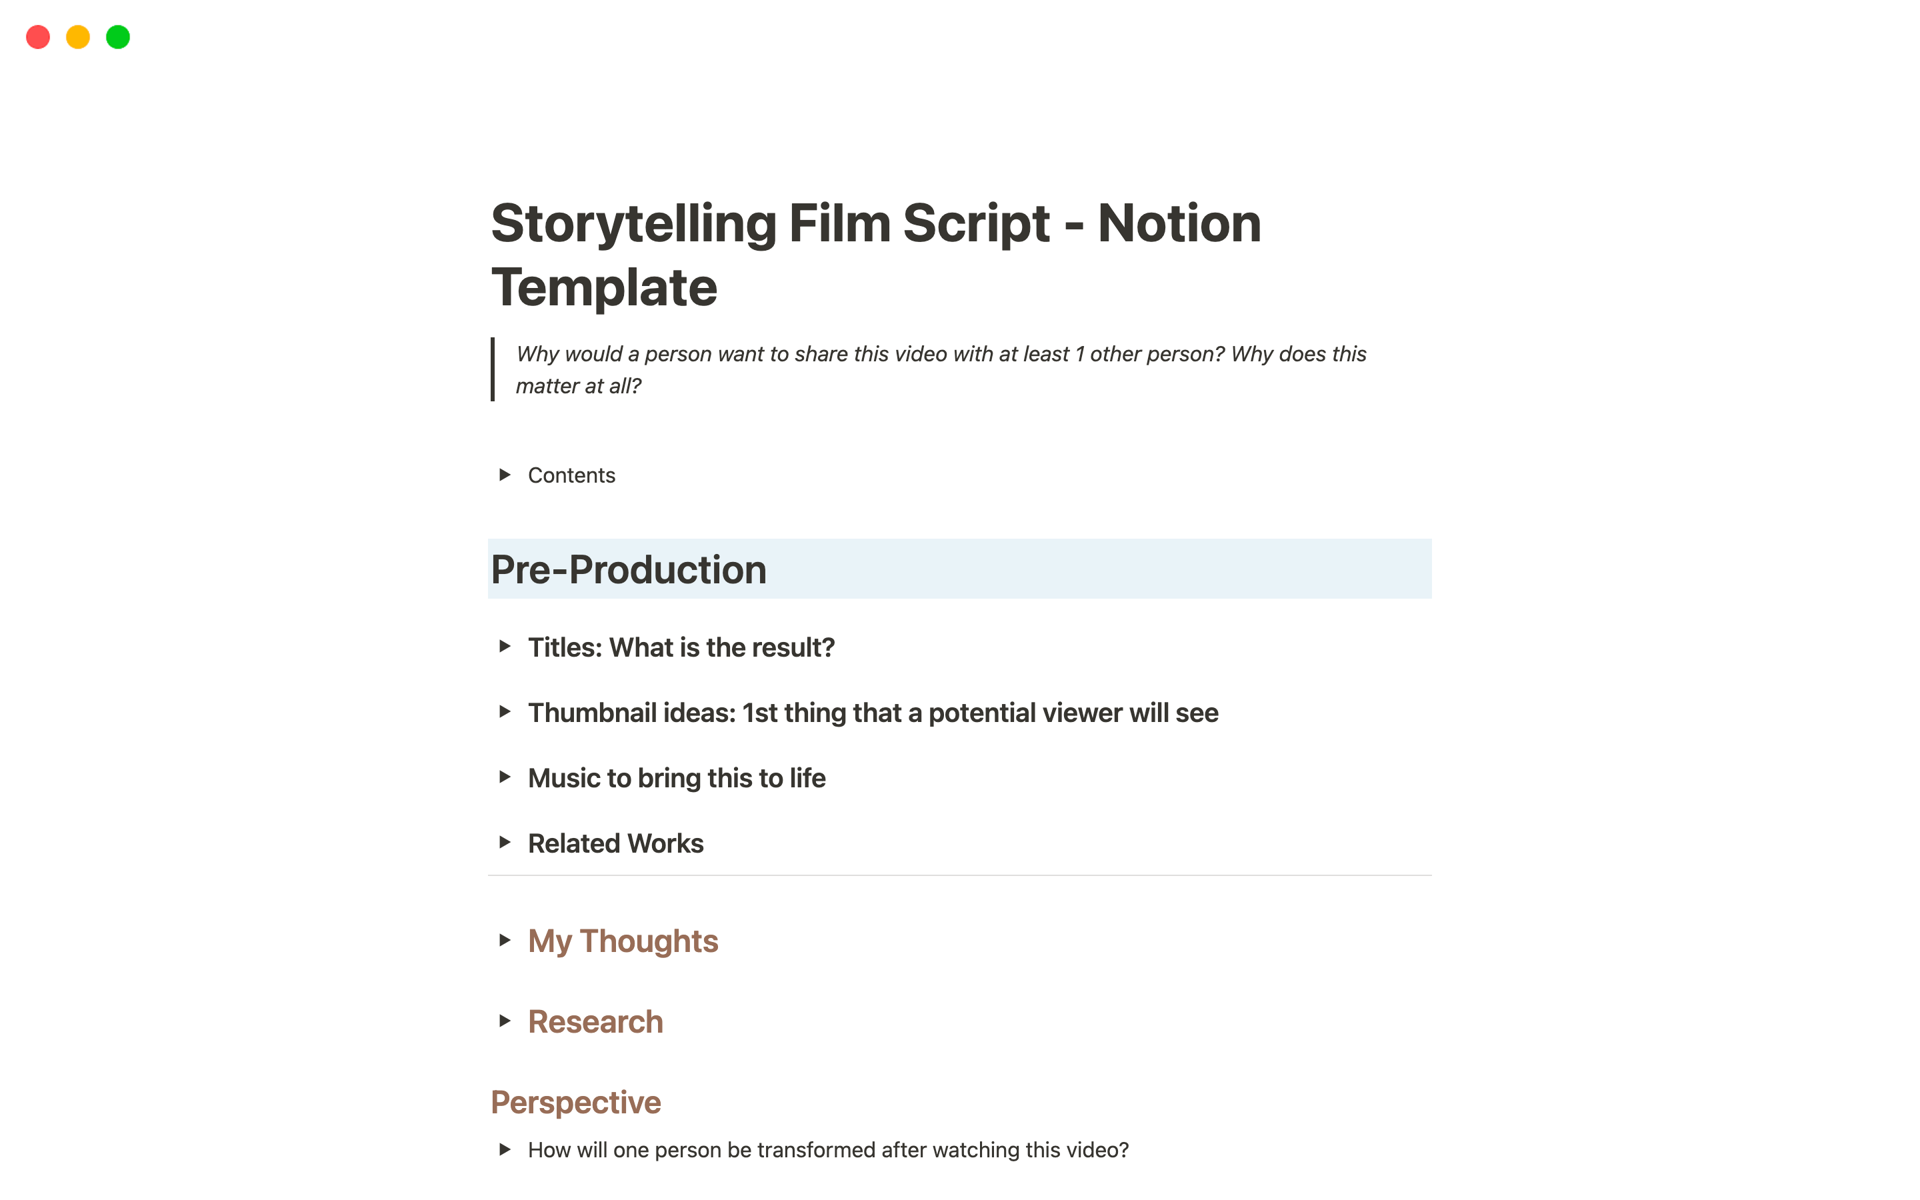Click the green fullscreen window button
The image size is (1920, 1200).
[118, 37]
